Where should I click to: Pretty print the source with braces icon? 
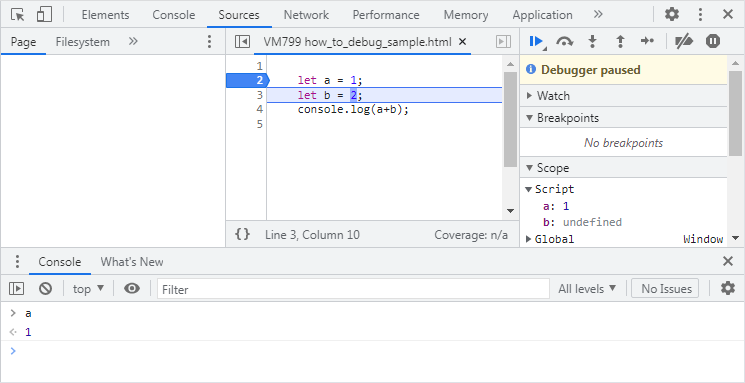242,234
